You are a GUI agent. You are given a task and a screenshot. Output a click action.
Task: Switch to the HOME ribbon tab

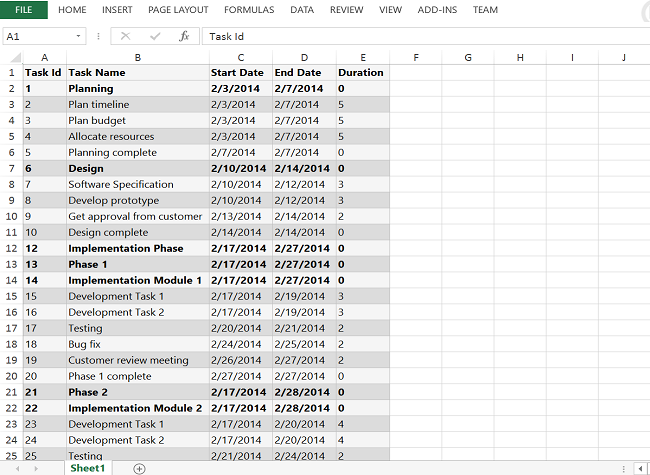(72, 10)
